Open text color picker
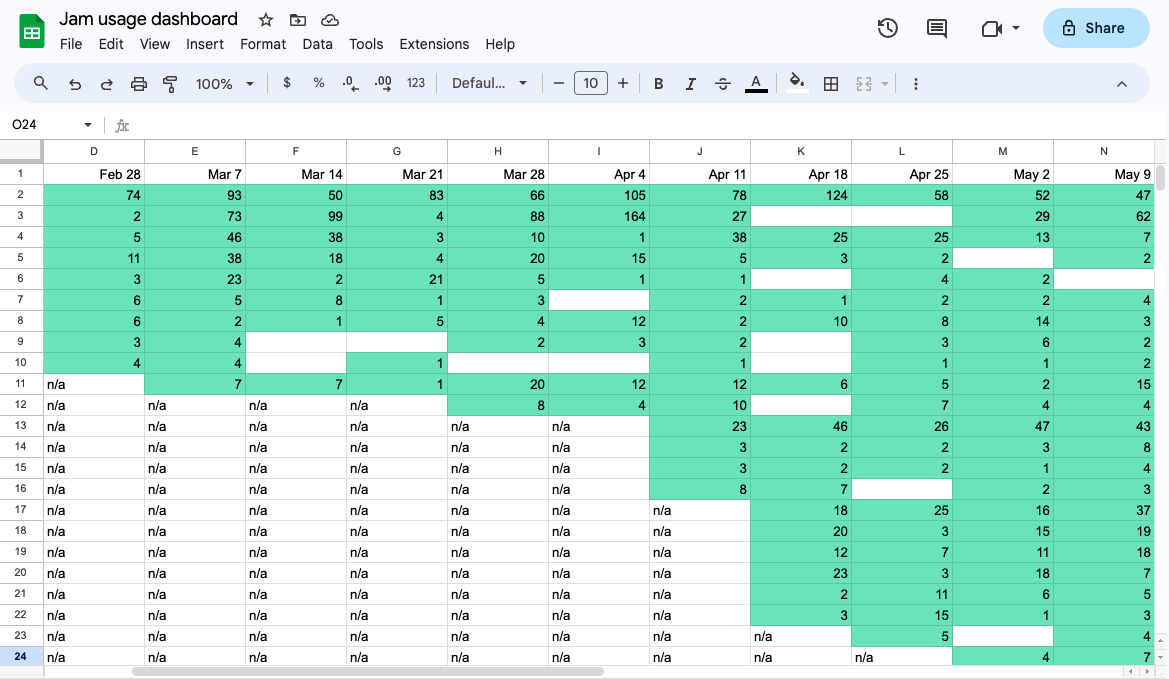Viewport: 1169px width, 679px height. click(756, 83)
